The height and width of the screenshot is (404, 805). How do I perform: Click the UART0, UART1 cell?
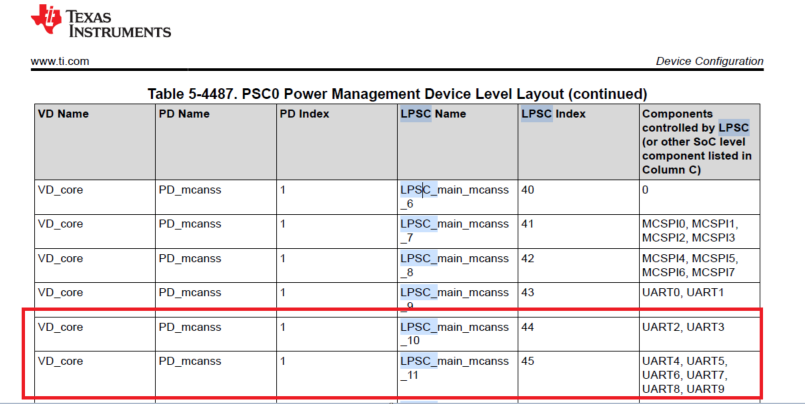pos(683,292)
